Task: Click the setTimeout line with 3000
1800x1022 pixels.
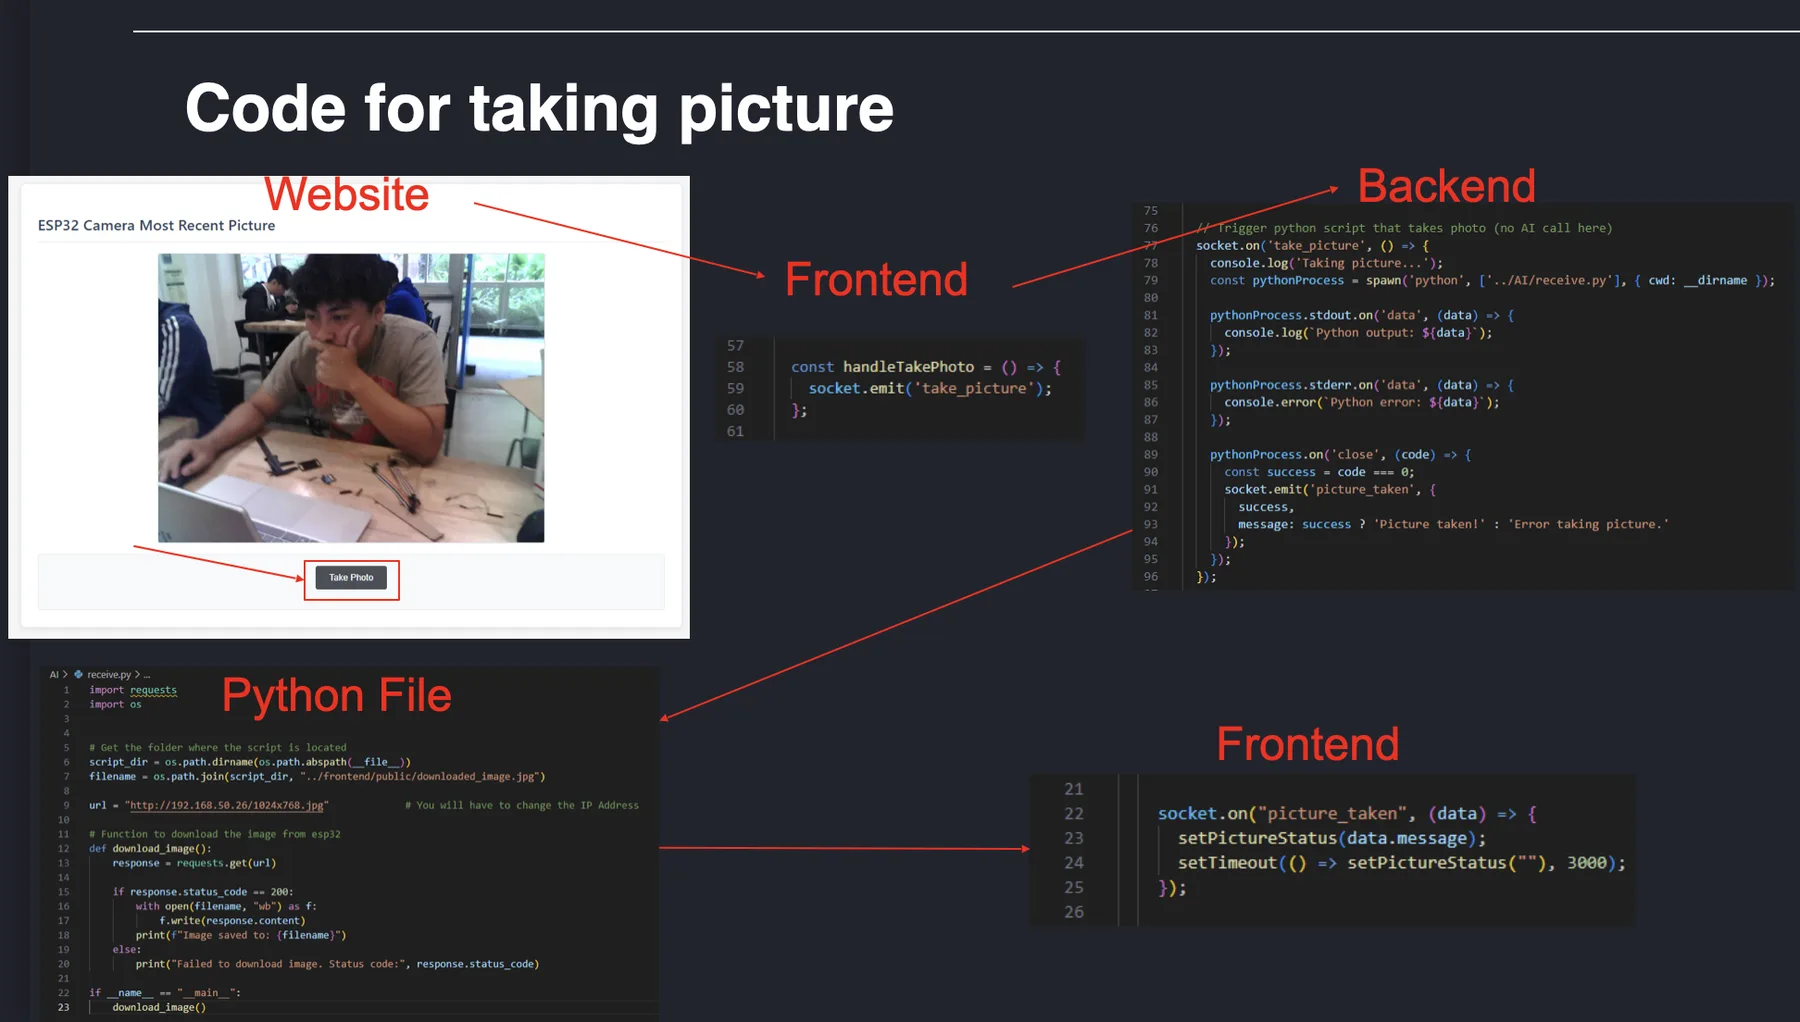Action: [1402, 863]
